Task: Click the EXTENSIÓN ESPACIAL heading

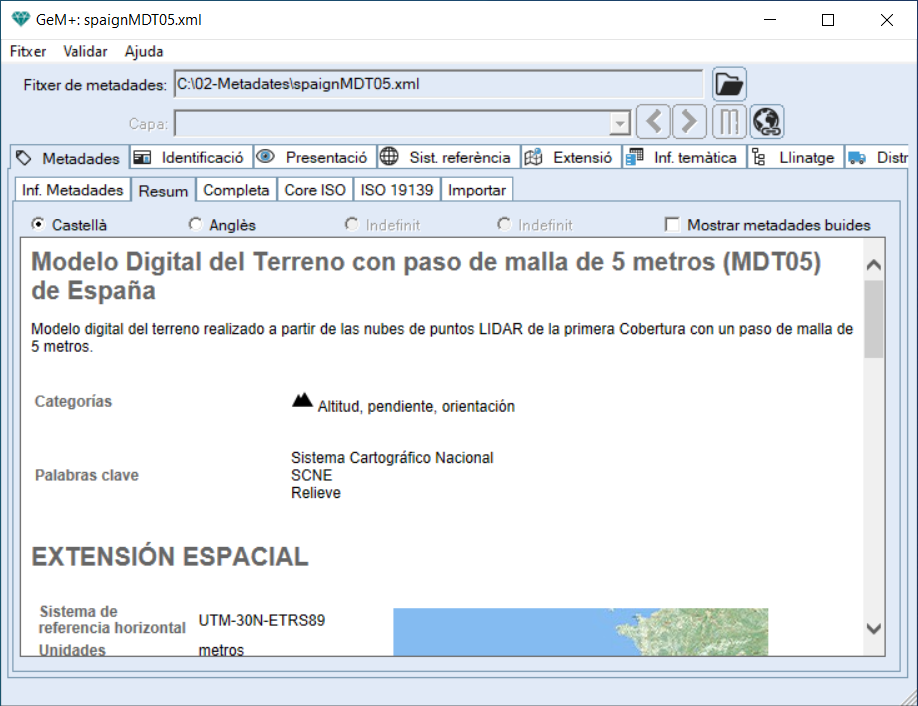Action: (170, 556)
